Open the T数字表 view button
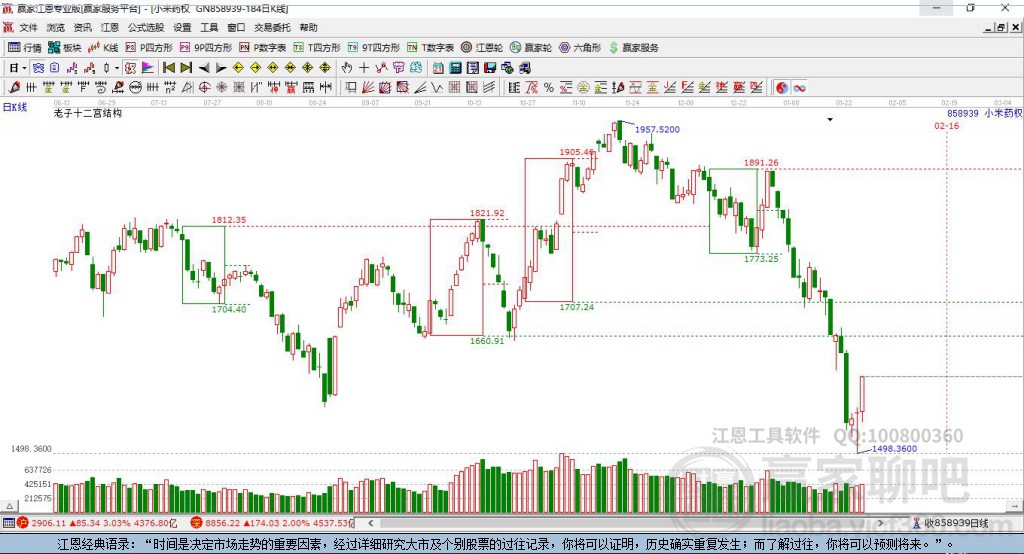This screenshot has height=554, width=1024. 430,47
